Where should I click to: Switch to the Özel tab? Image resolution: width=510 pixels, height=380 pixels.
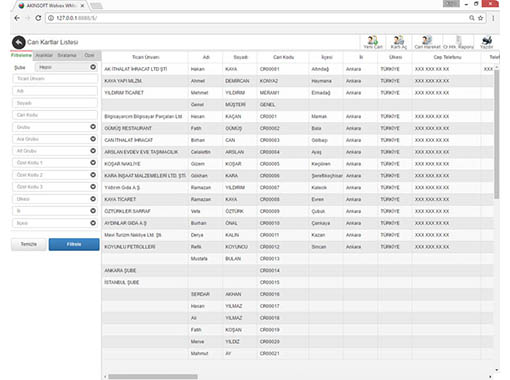tap(89, 55)
